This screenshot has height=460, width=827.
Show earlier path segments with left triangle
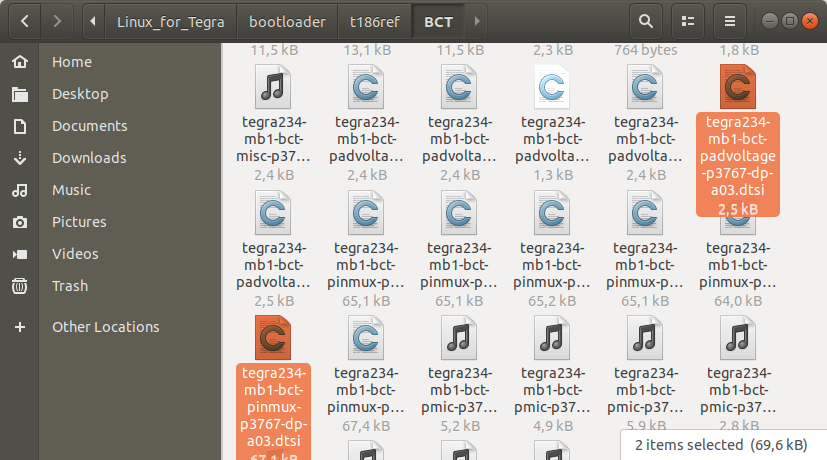click(x=93, y=22)
